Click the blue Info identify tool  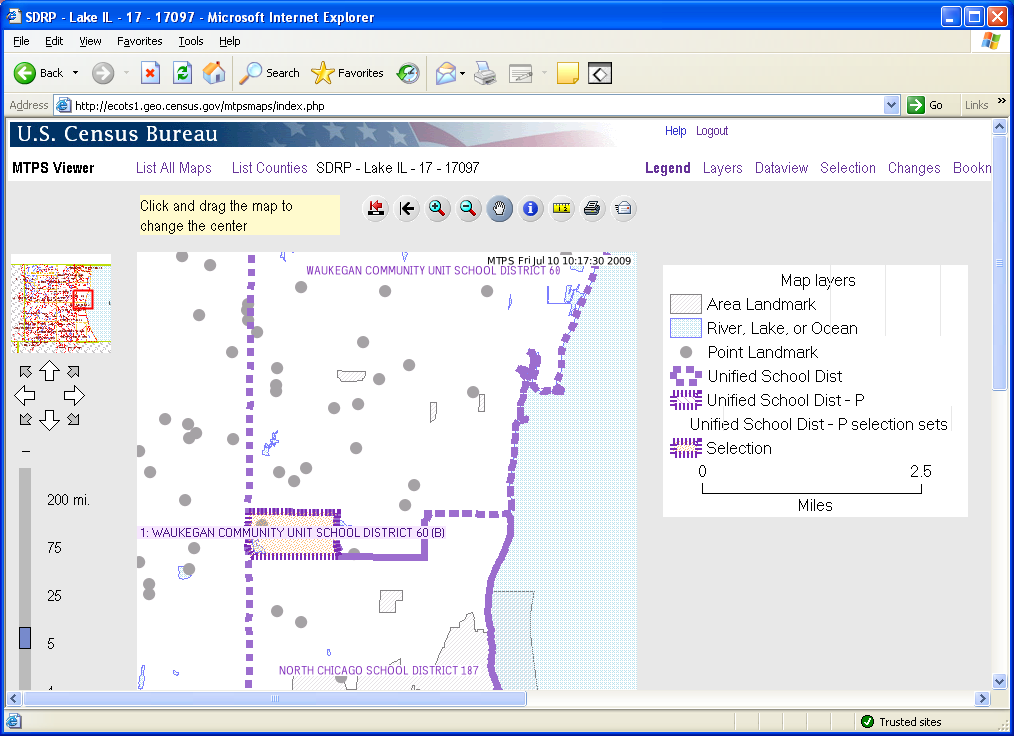[531, 208]
